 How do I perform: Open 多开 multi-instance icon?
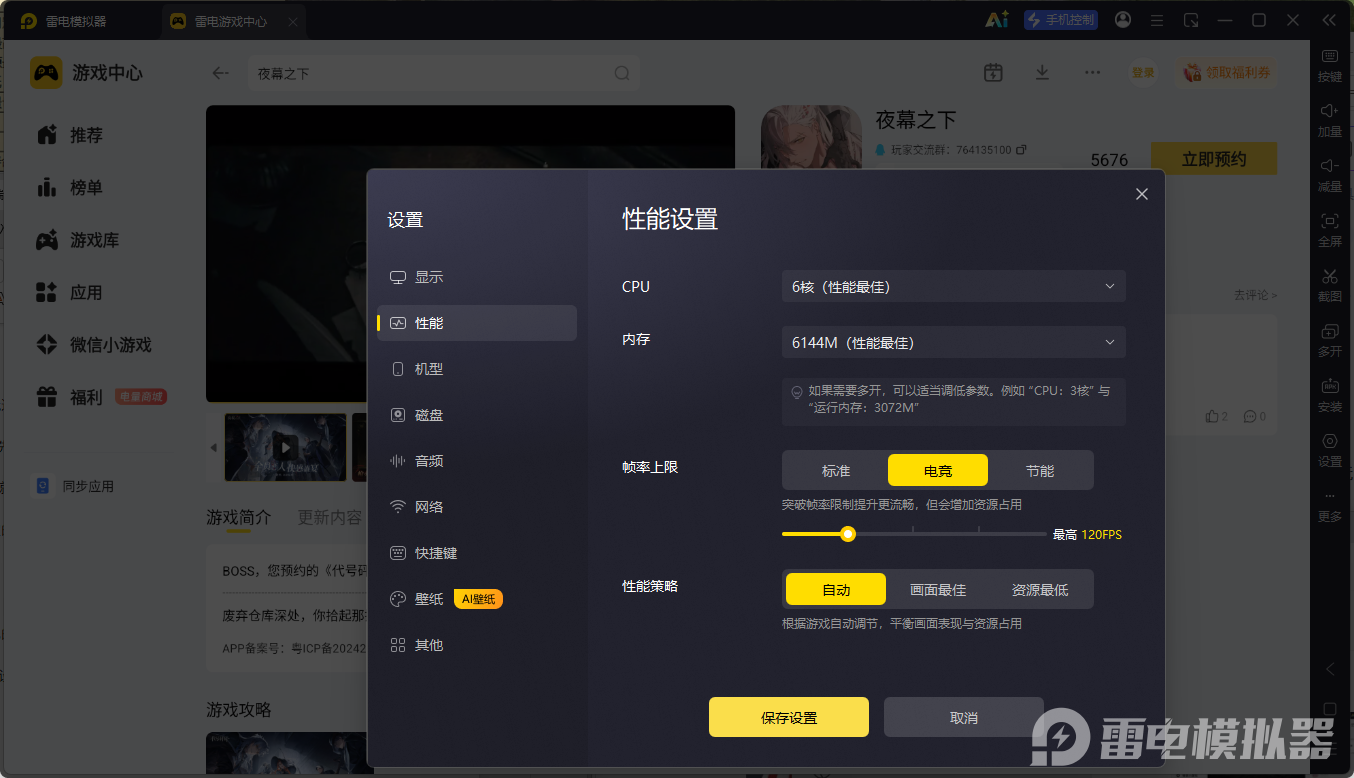click(x=1330, y=332)
